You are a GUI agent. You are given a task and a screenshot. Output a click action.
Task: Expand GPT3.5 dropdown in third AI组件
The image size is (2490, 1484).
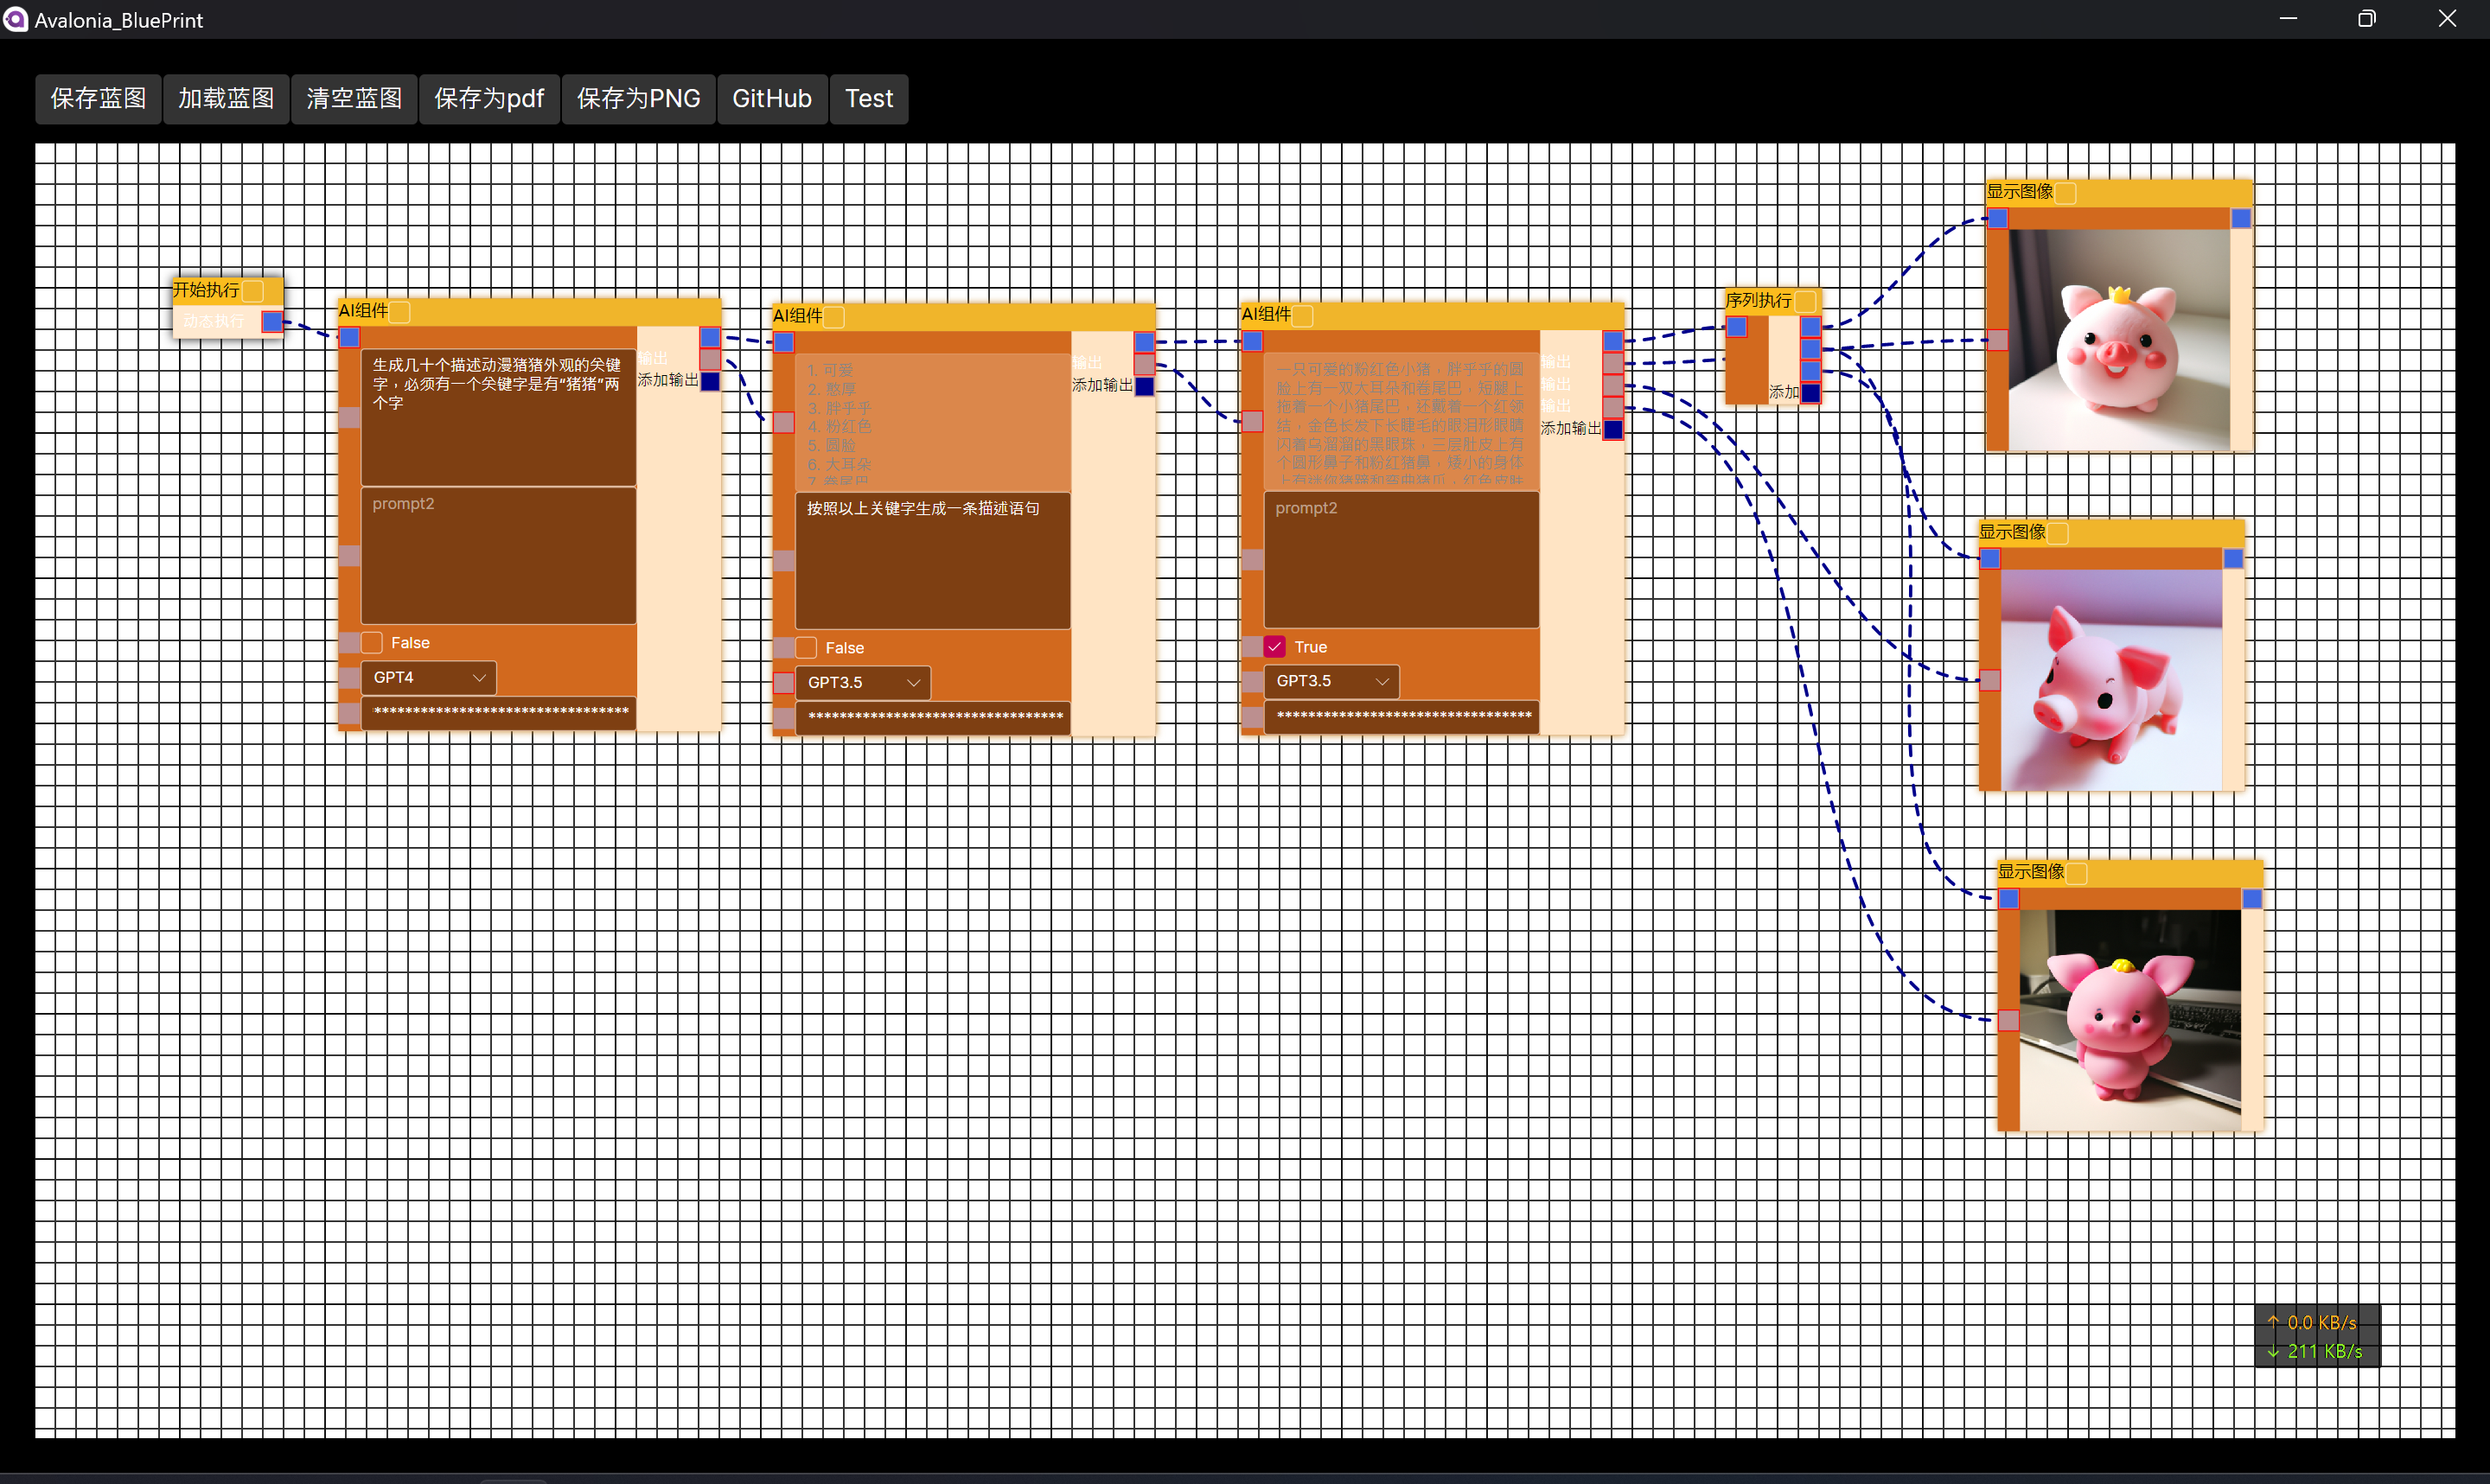coord(1331,681)
